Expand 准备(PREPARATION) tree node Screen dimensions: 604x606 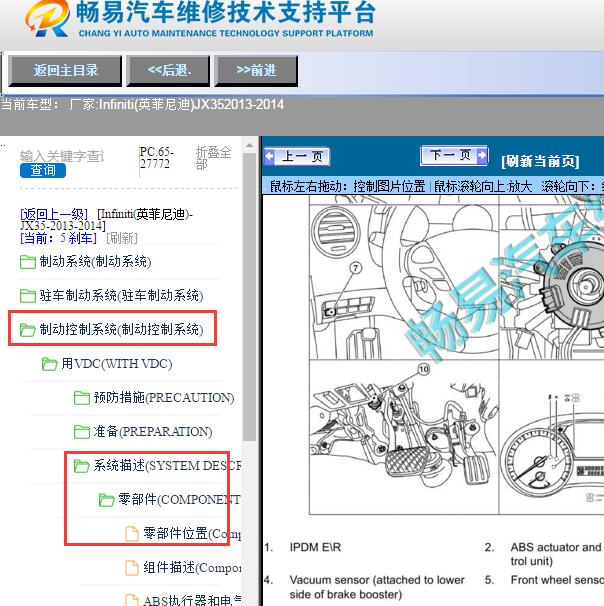(x=153, y=432)
